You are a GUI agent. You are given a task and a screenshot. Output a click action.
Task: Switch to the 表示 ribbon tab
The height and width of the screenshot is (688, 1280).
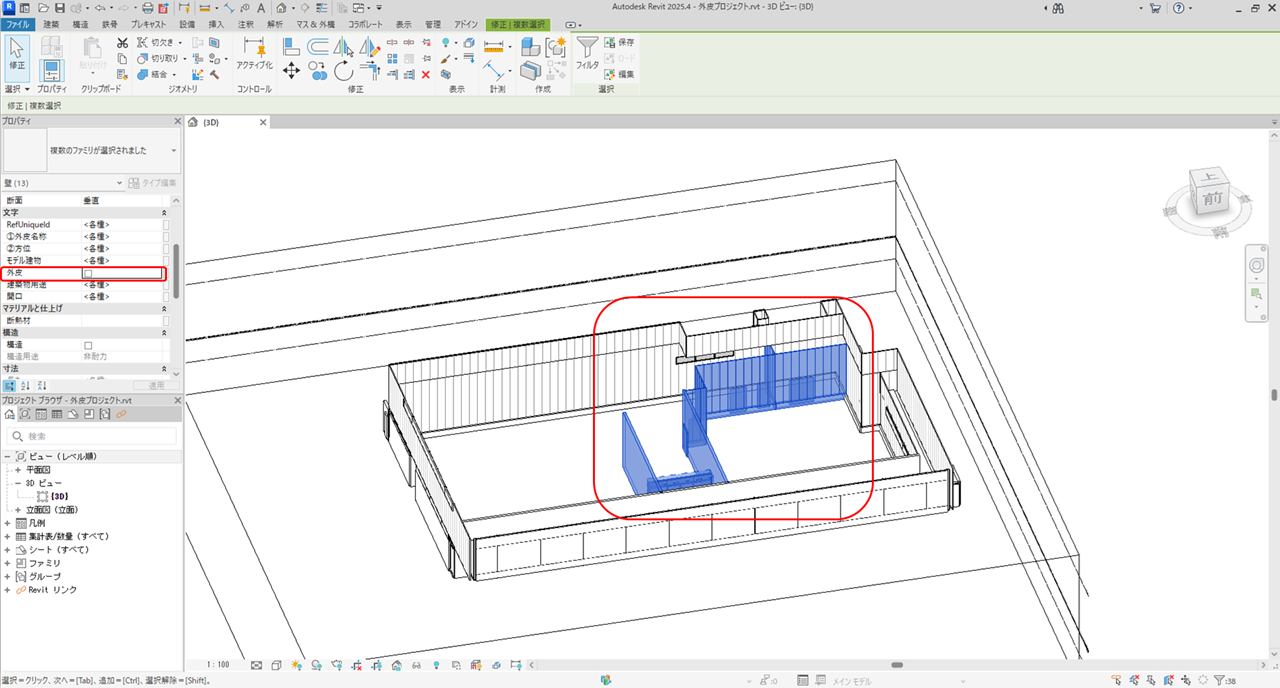coord(403,23)
